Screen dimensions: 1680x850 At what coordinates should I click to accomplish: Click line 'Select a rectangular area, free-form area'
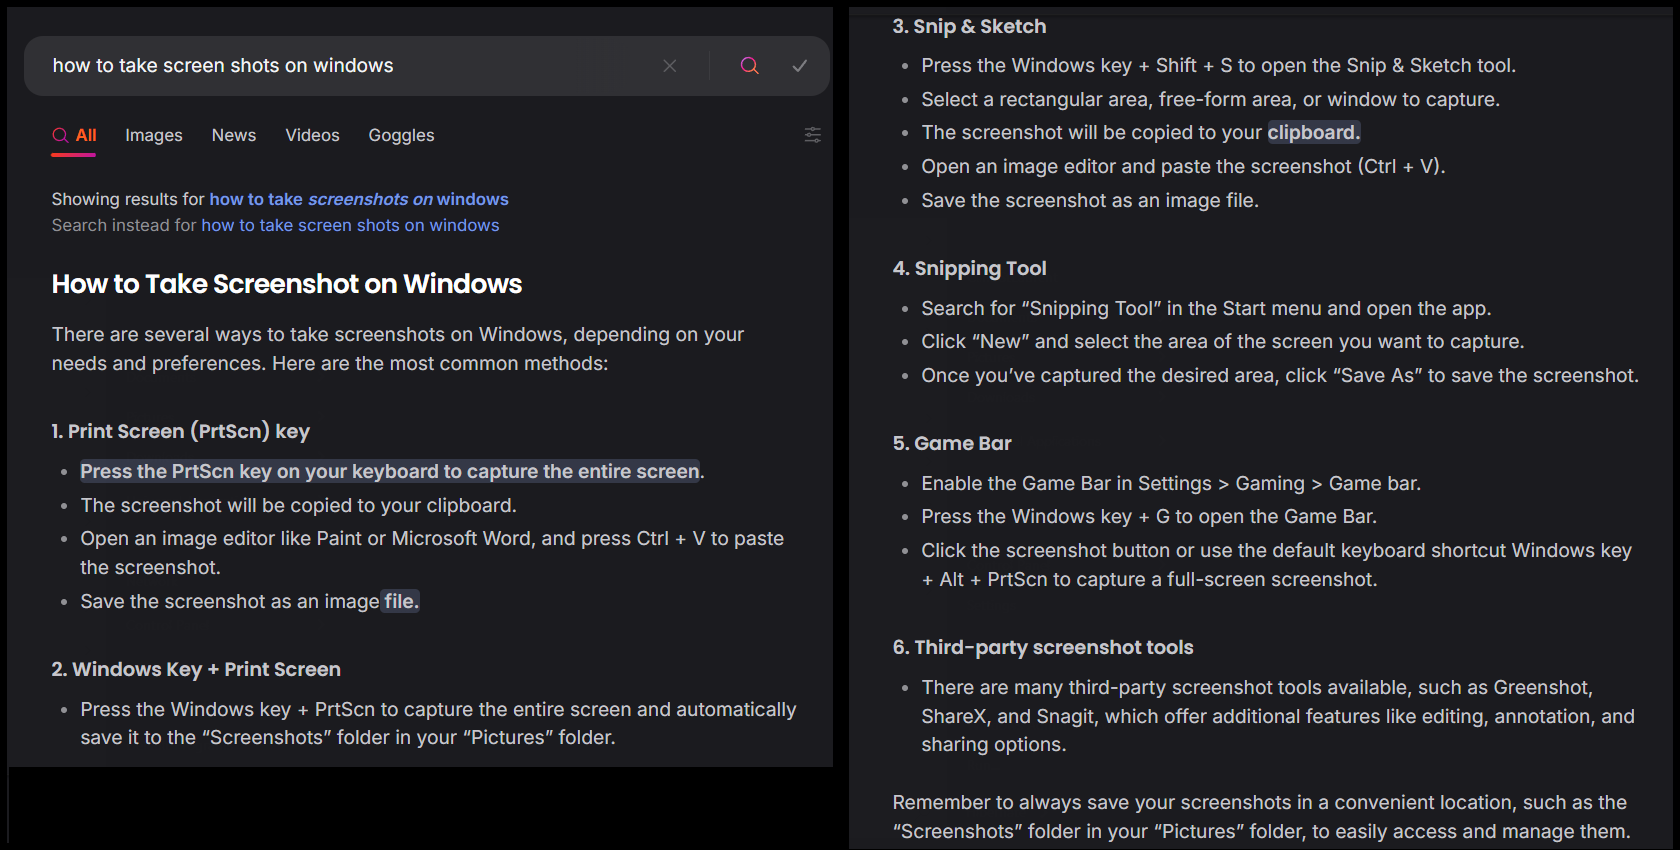[x=1210, y=99]
